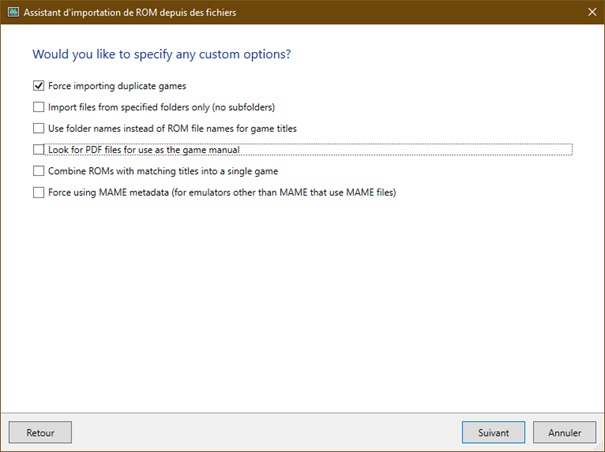Click the window title 'Assistant d'importation de ROM depuis des fichiers'
605x452 pixels.
[130, 12]
